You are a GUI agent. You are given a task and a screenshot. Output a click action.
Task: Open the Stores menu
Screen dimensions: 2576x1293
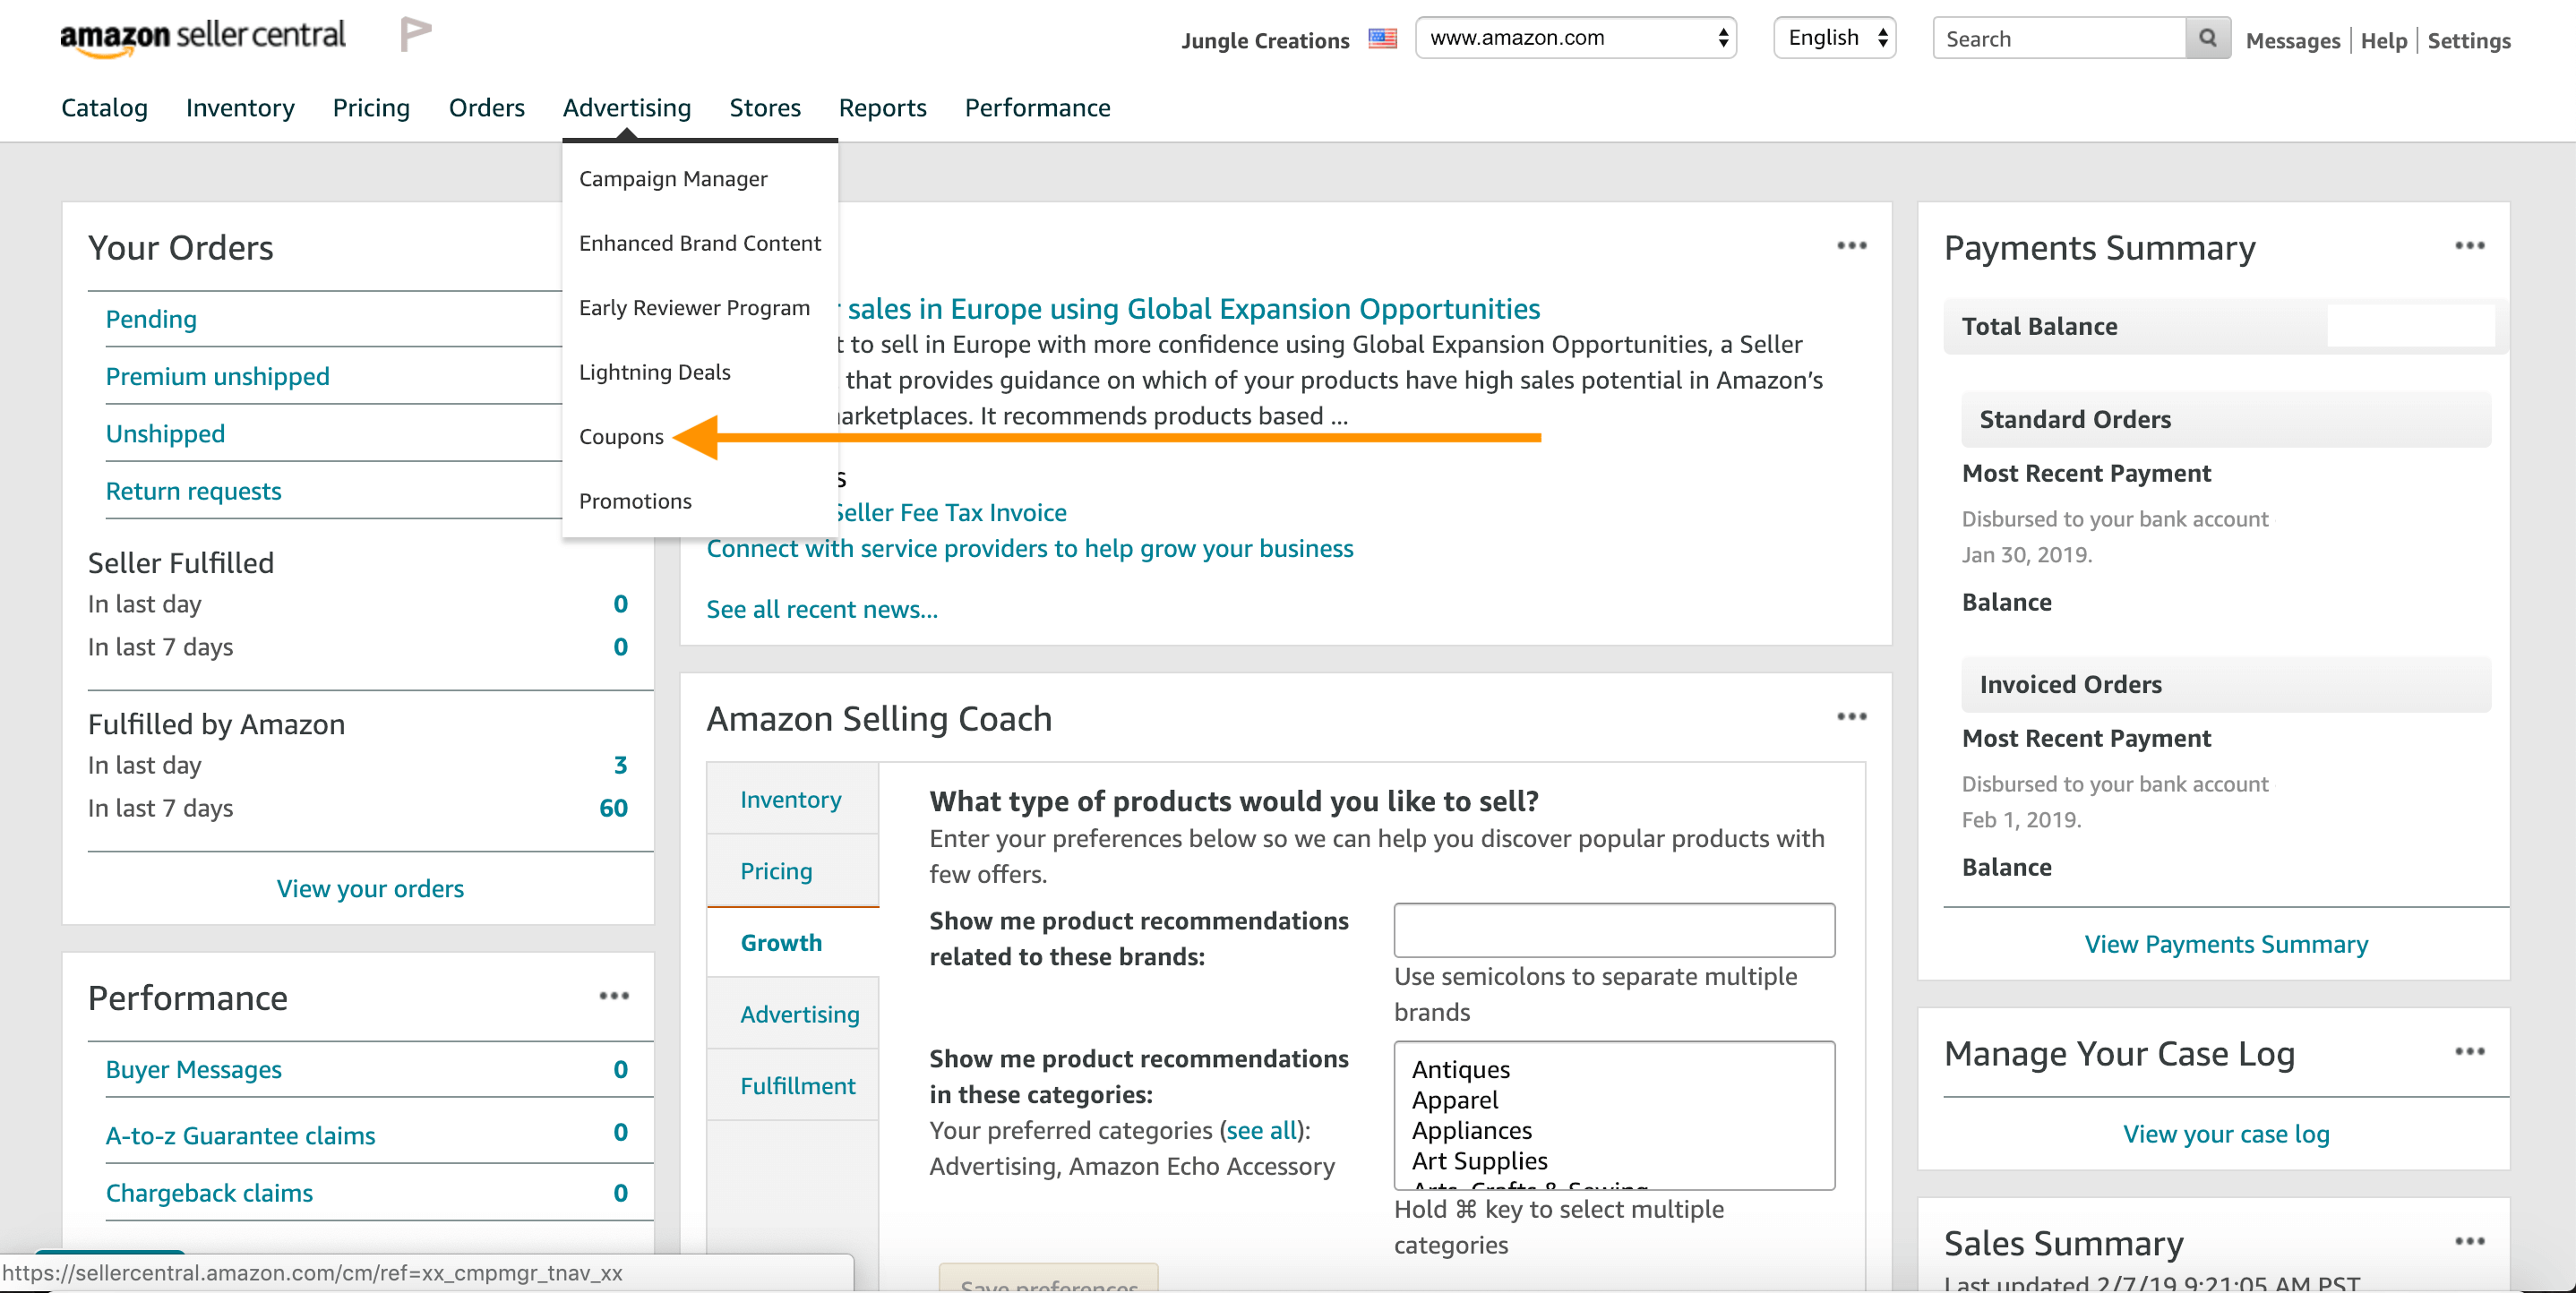click(765, 108)
